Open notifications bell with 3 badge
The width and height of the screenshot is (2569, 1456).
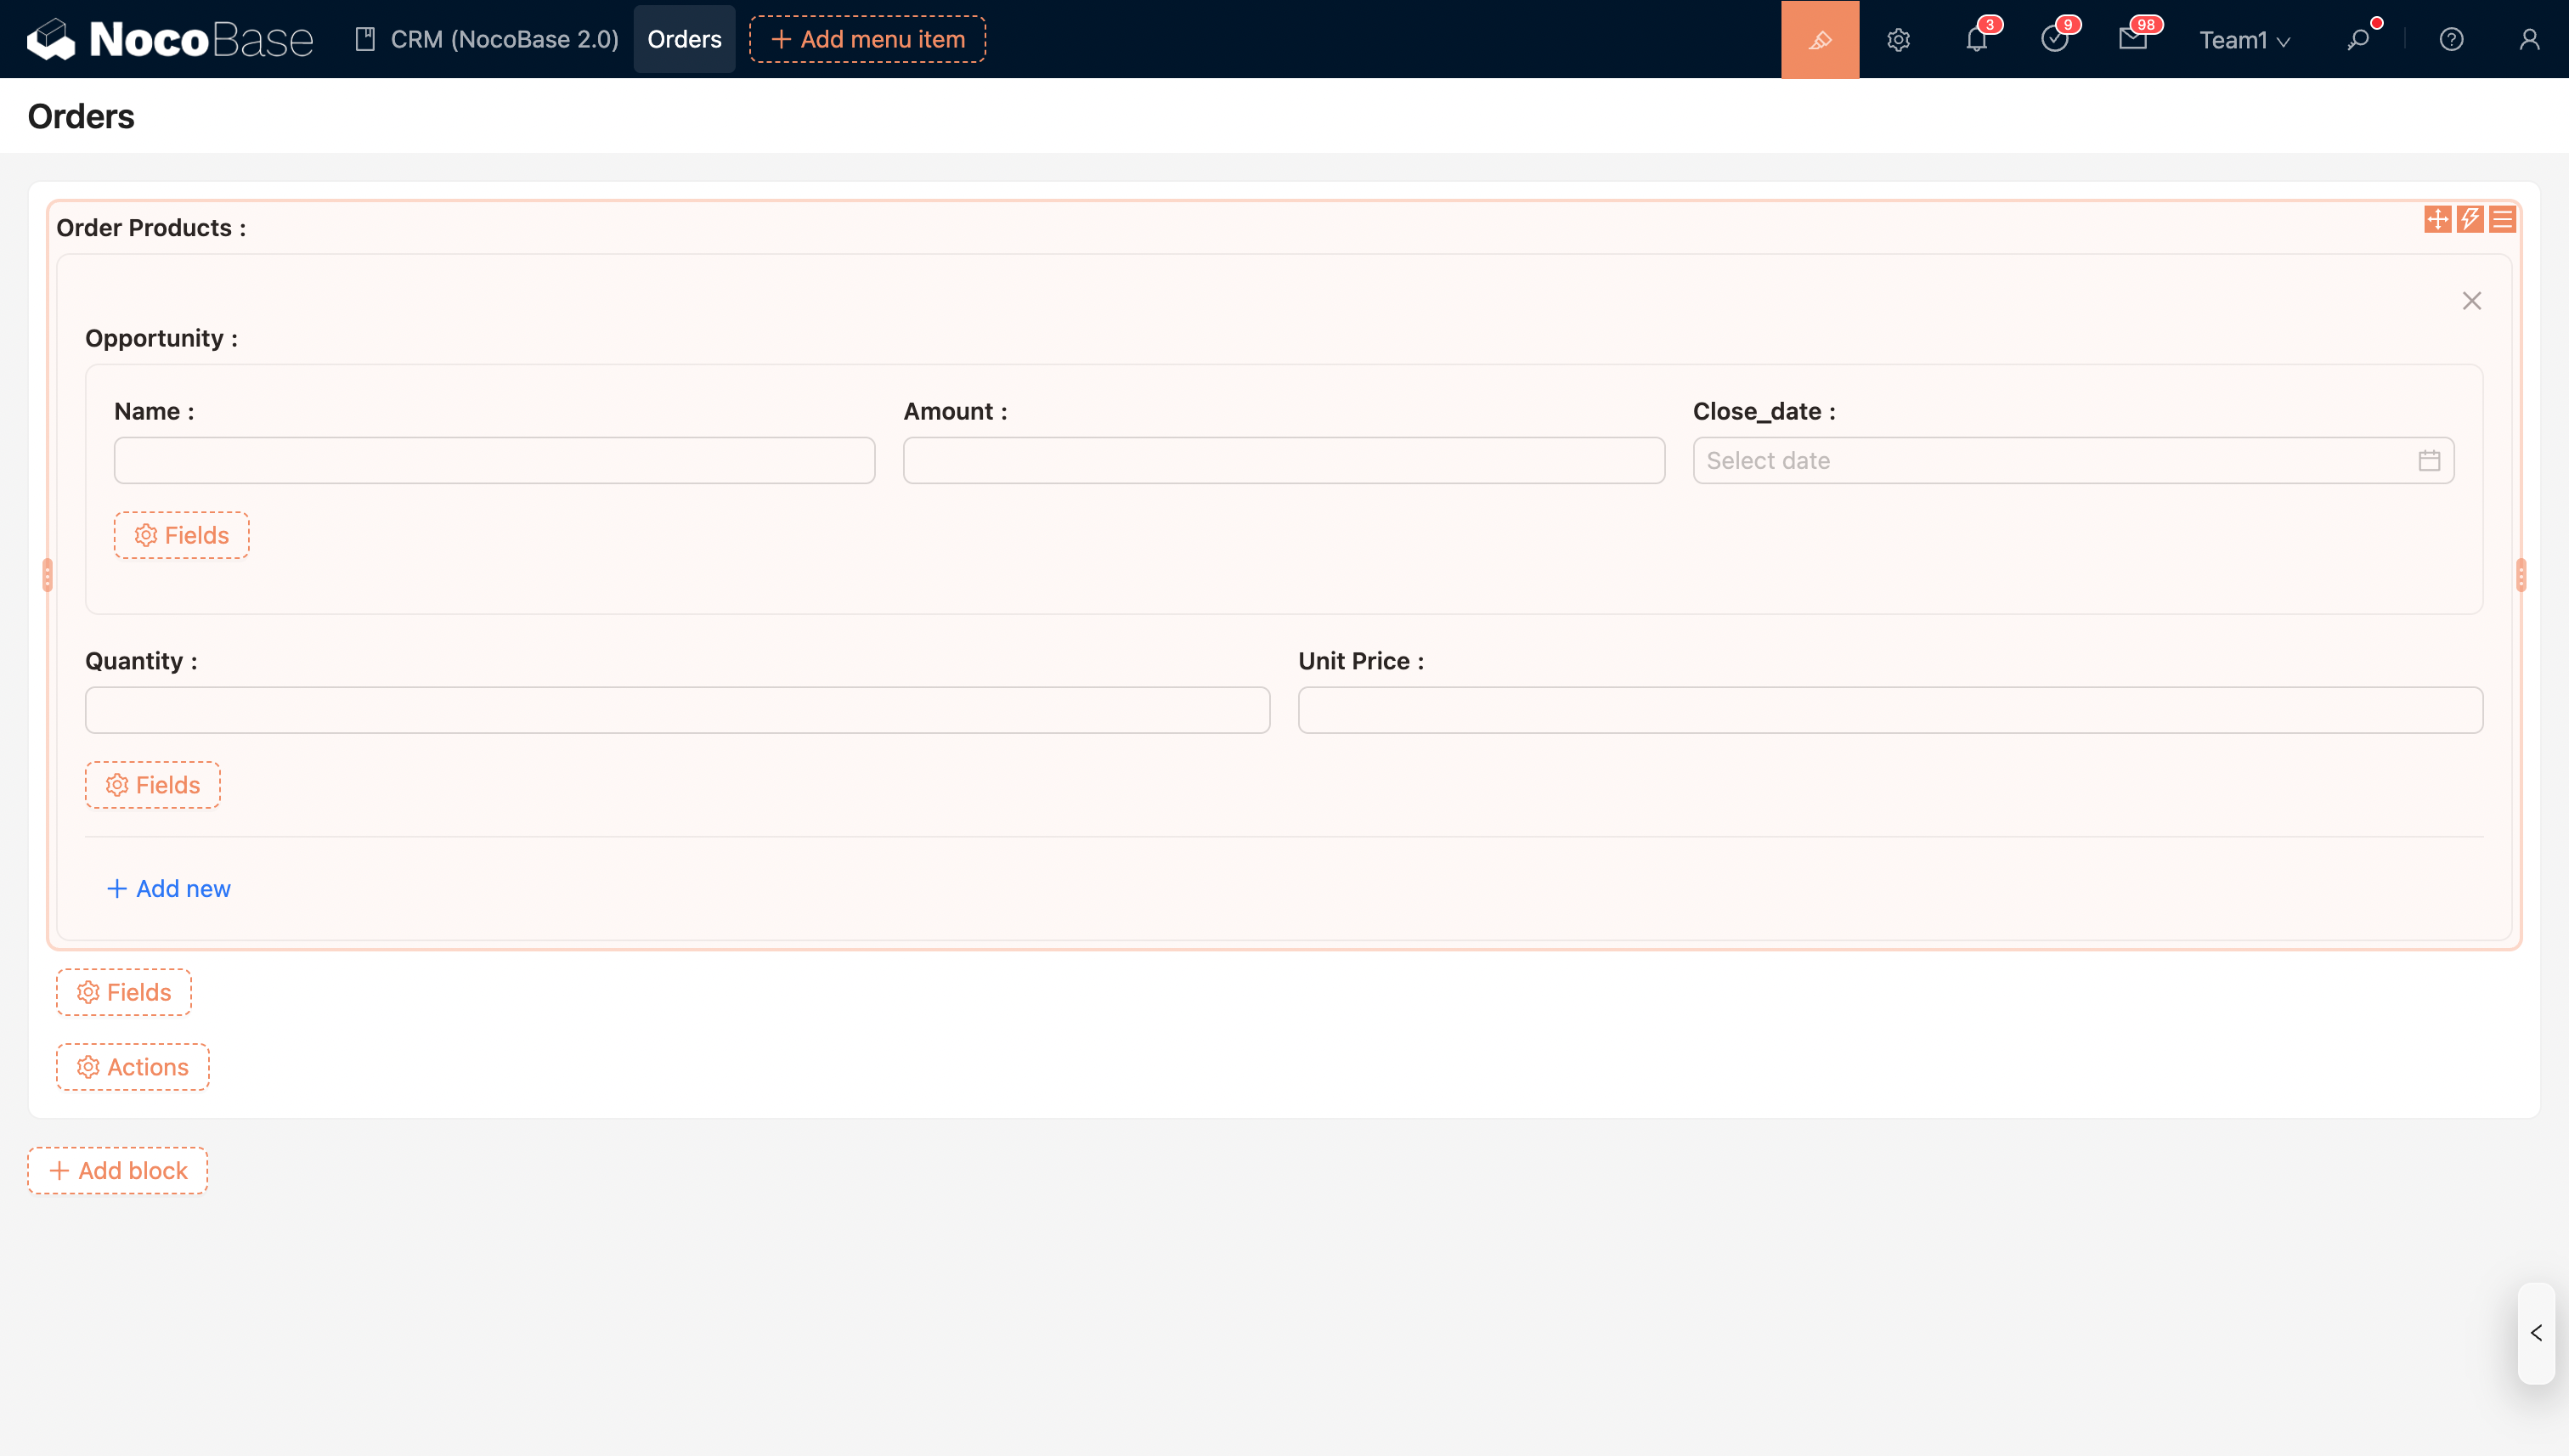(1976, 39)
